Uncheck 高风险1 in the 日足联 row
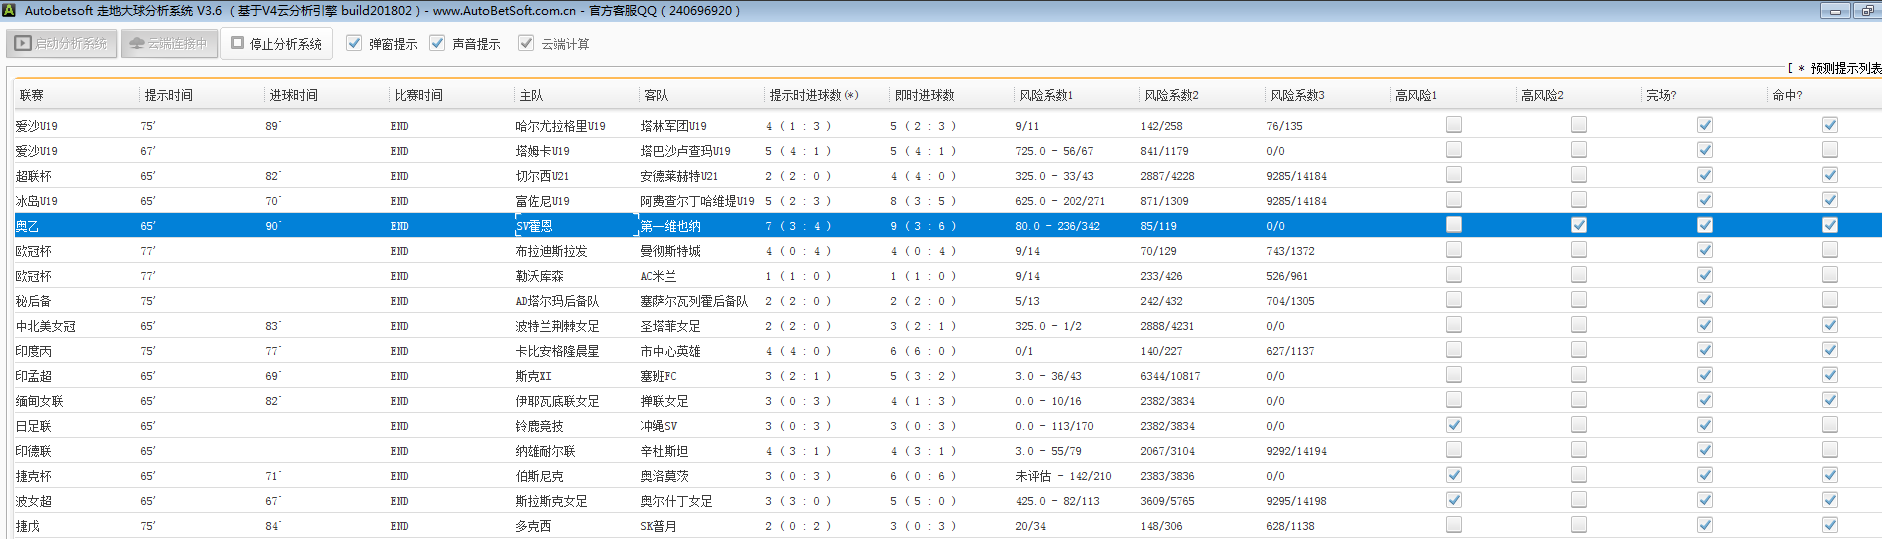1882x539 pixels. point(1454,425)
